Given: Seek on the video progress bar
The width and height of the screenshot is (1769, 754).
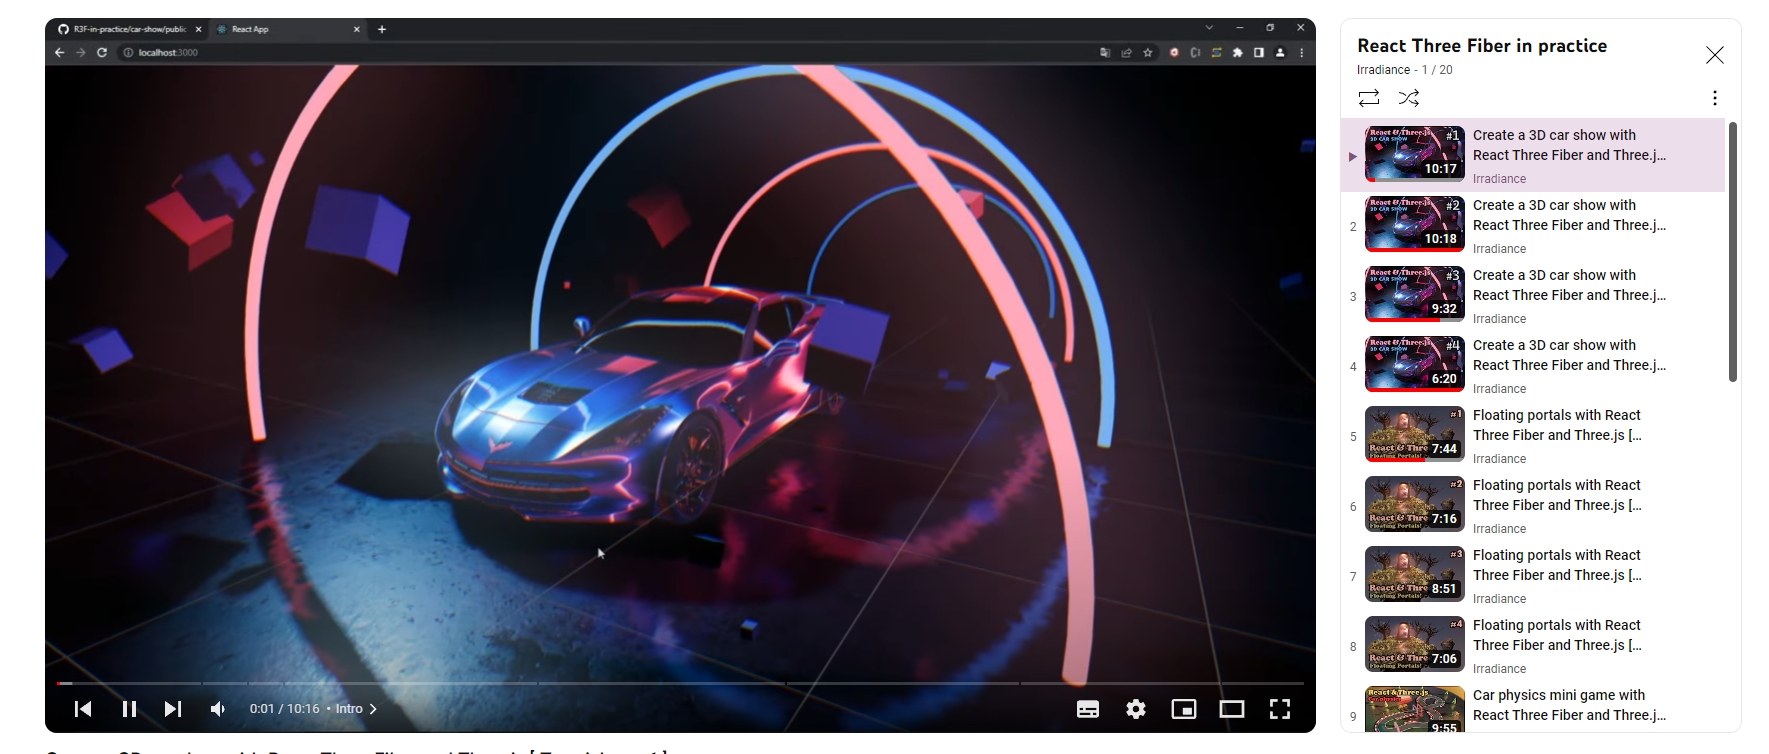Looking at the screenshot, I should point(680,683).
